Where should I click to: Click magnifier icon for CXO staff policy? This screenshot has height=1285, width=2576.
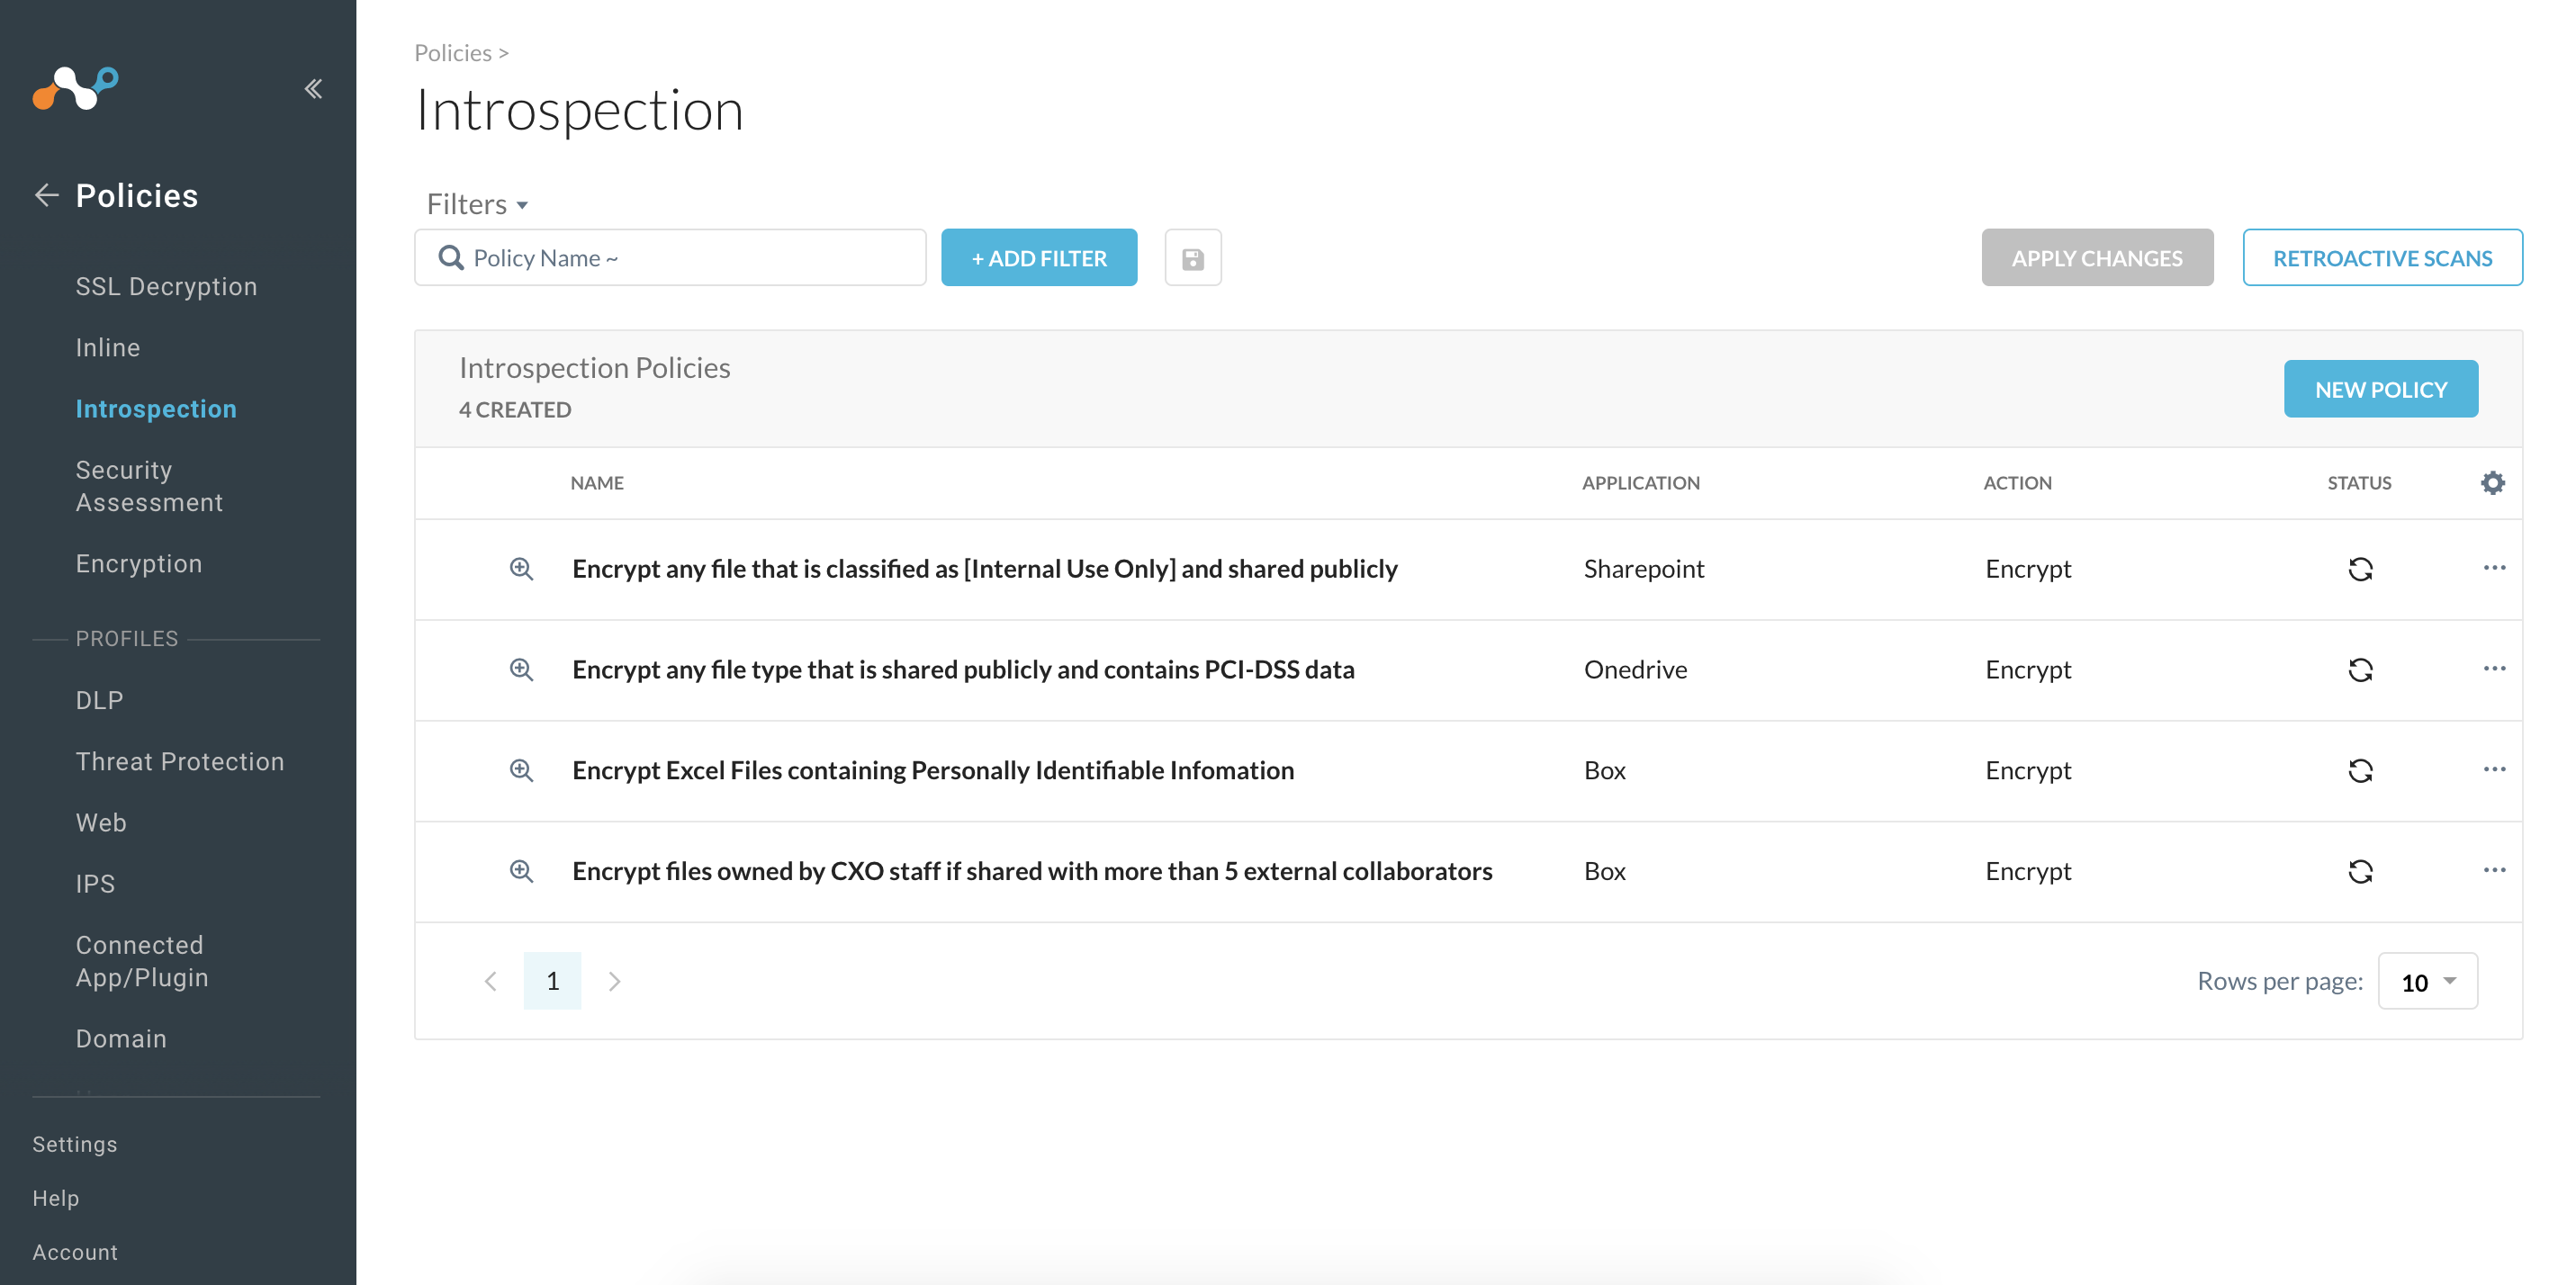tap(521, 871)
